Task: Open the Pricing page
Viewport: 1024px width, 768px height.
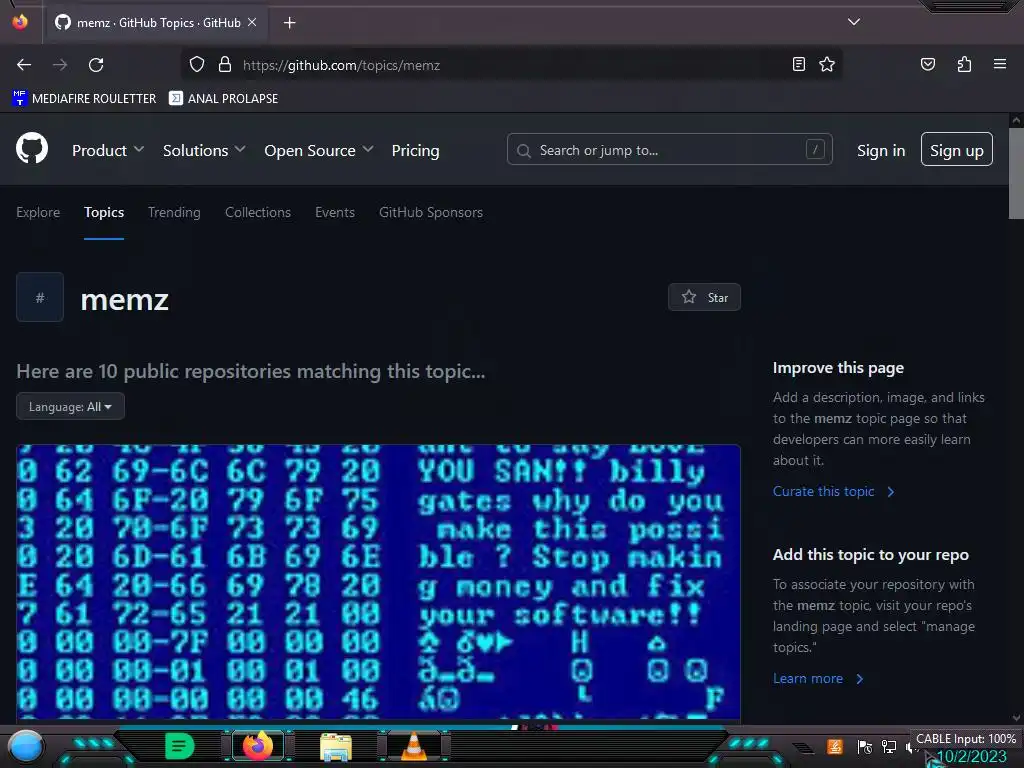Action: tap(415, 150)
